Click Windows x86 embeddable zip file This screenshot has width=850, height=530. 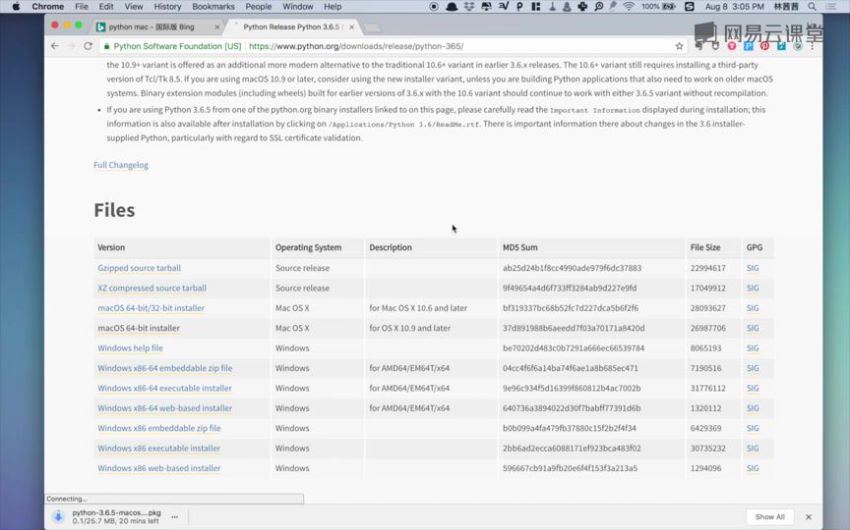(x=159, y=428)
